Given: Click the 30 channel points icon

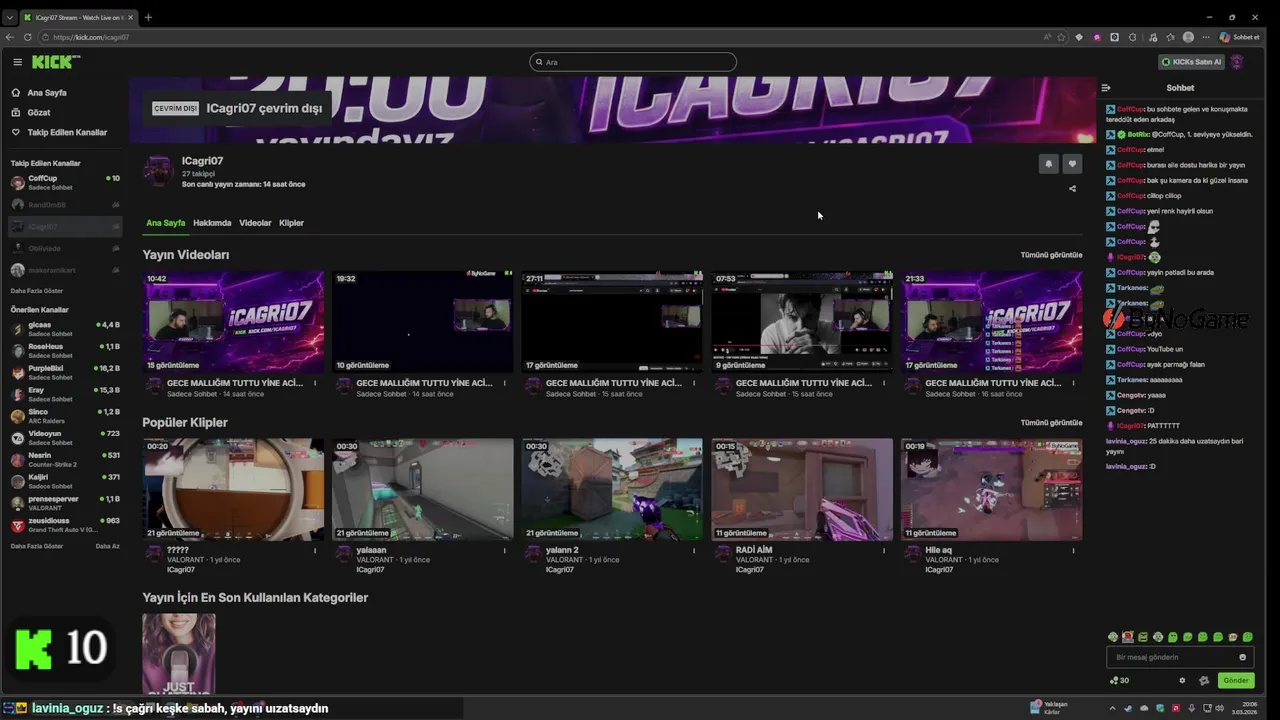Looking at the screenshot, I should click(1119, 681).
